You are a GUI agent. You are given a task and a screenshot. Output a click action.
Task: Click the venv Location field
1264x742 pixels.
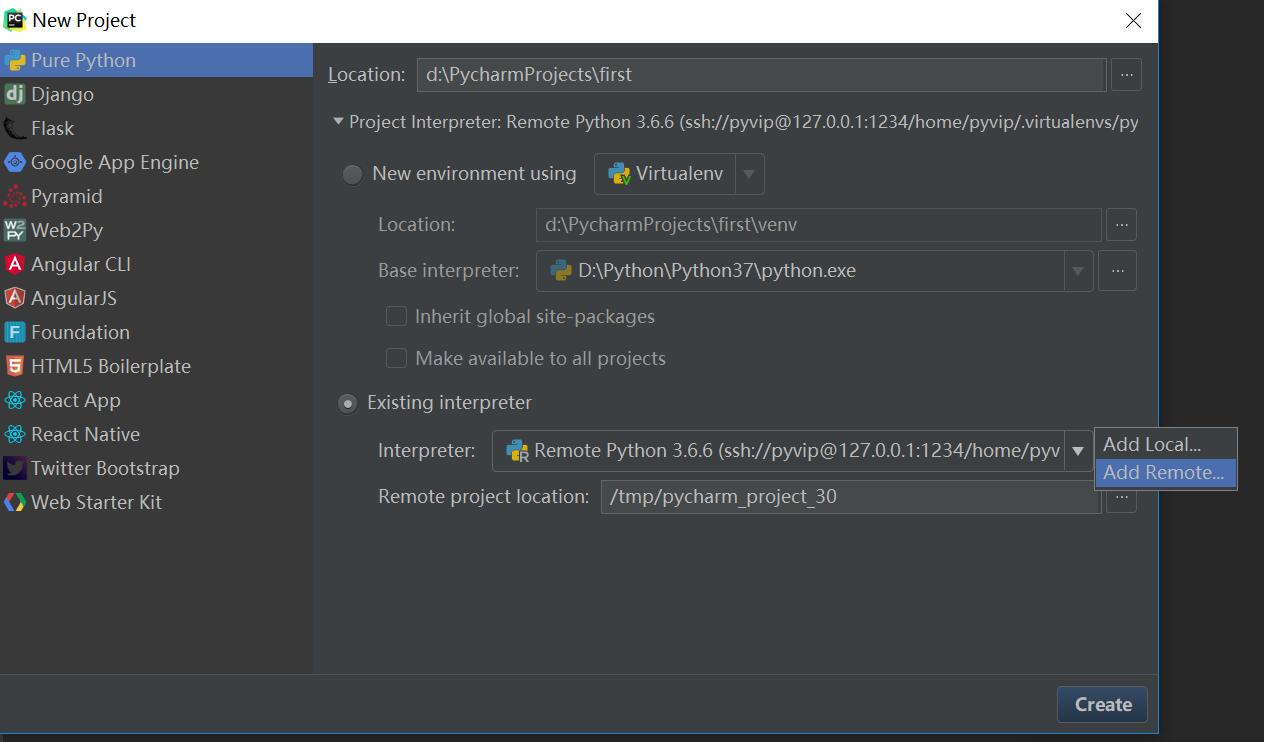pos(818,225)
